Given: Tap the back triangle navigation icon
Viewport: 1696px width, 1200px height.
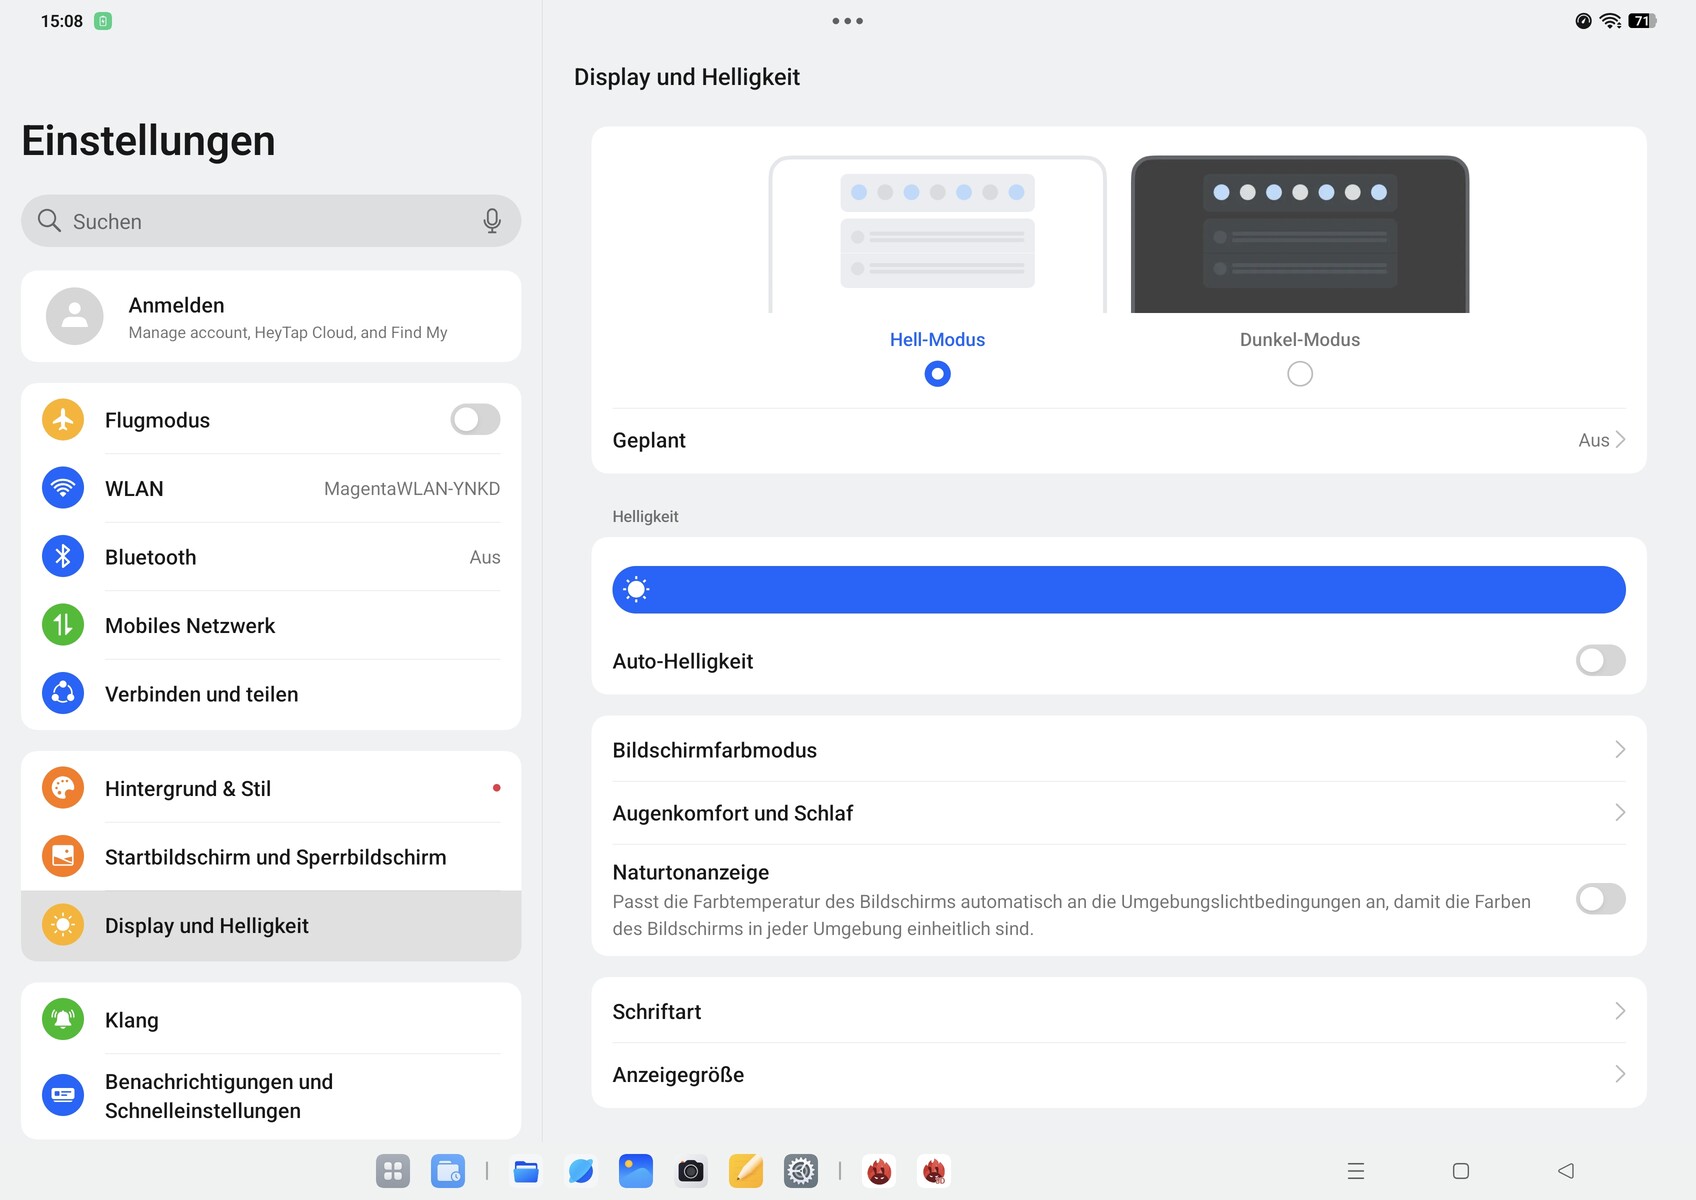Looking at the screenshot, I should [x=1566, y=1171].
